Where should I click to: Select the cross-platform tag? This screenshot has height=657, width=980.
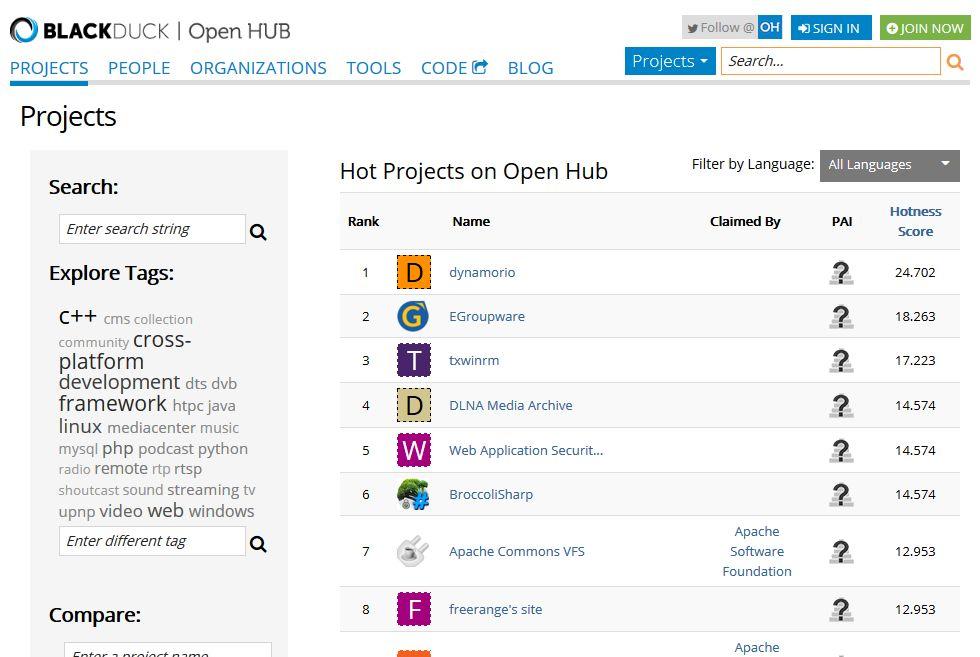point(125,351)
